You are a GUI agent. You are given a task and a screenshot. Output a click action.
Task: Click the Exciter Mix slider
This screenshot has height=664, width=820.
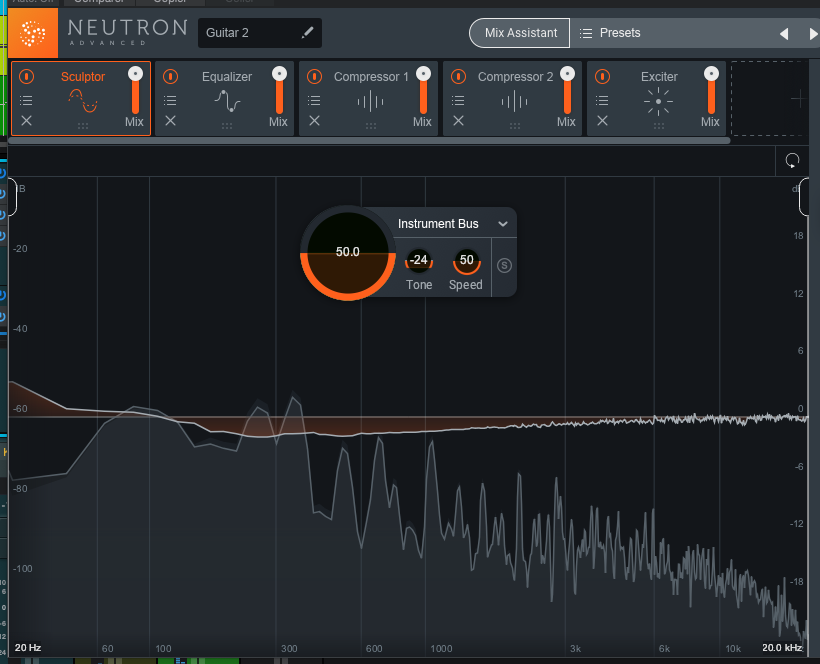[711, 90]
